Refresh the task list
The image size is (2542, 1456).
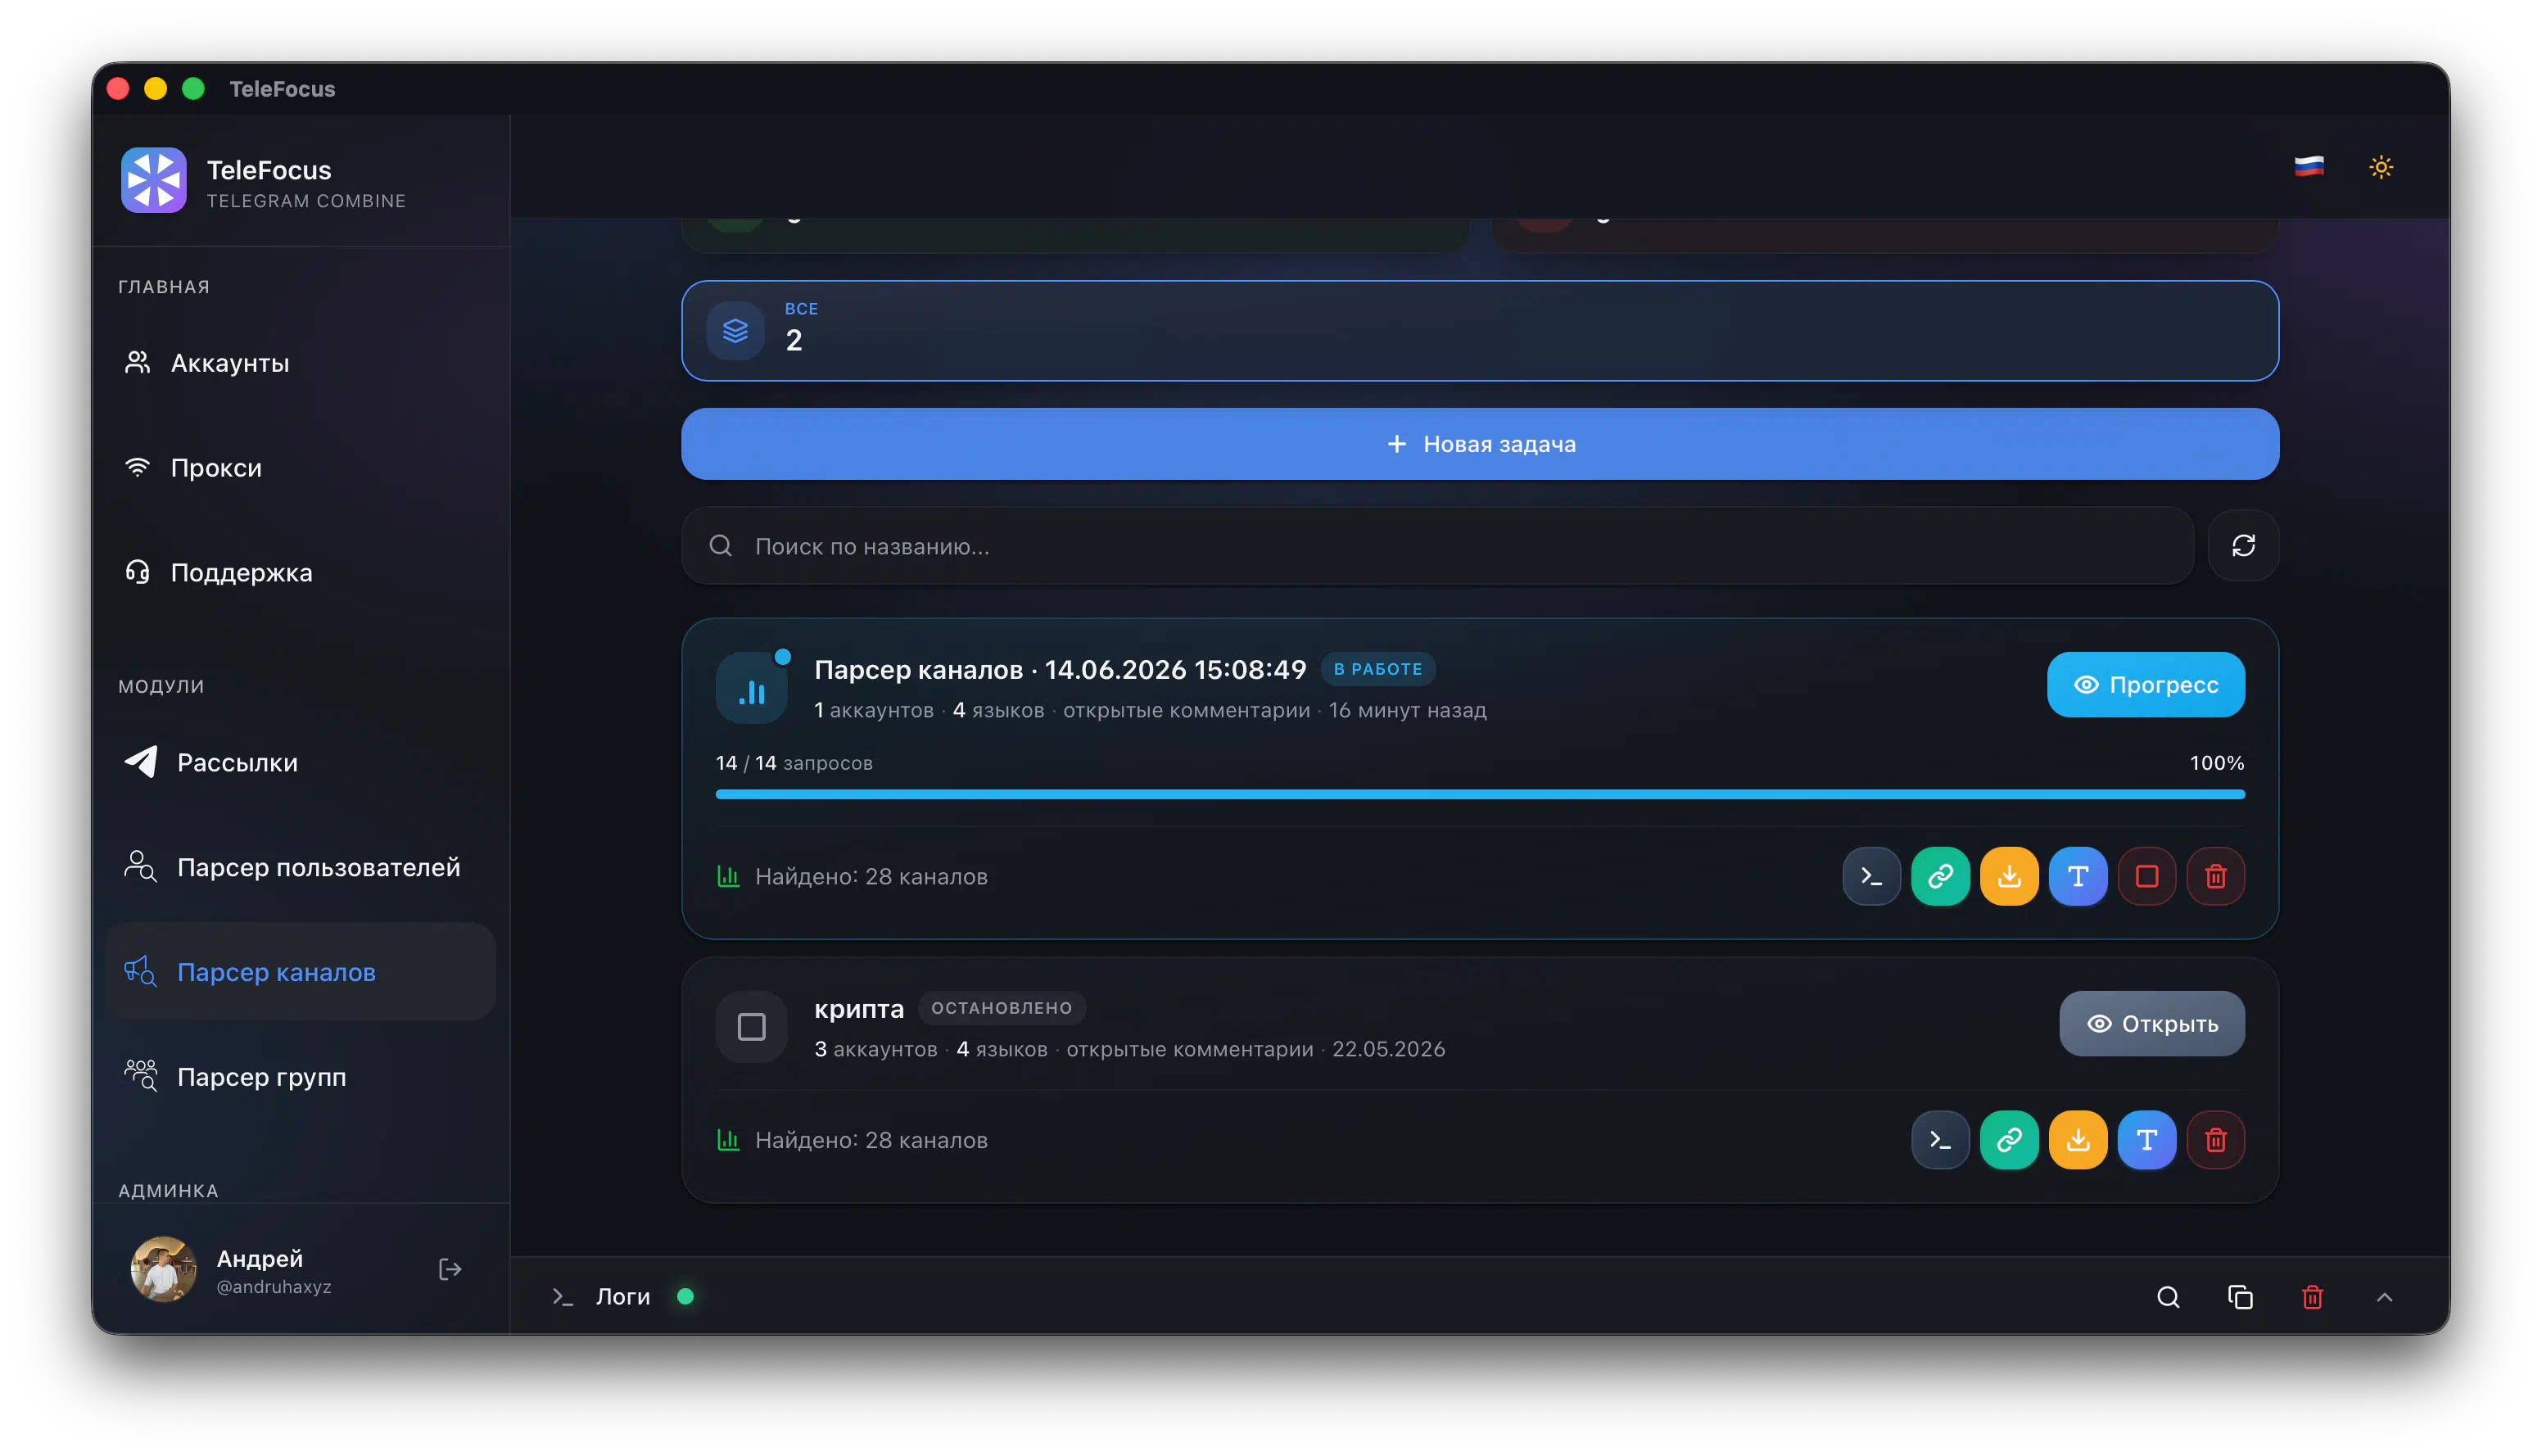pyautogui.click(x=2243, y=546)
